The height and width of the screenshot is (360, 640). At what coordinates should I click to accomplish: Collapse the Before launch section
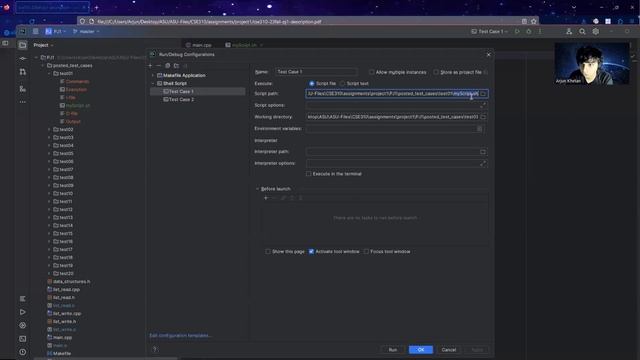[257, 189]
